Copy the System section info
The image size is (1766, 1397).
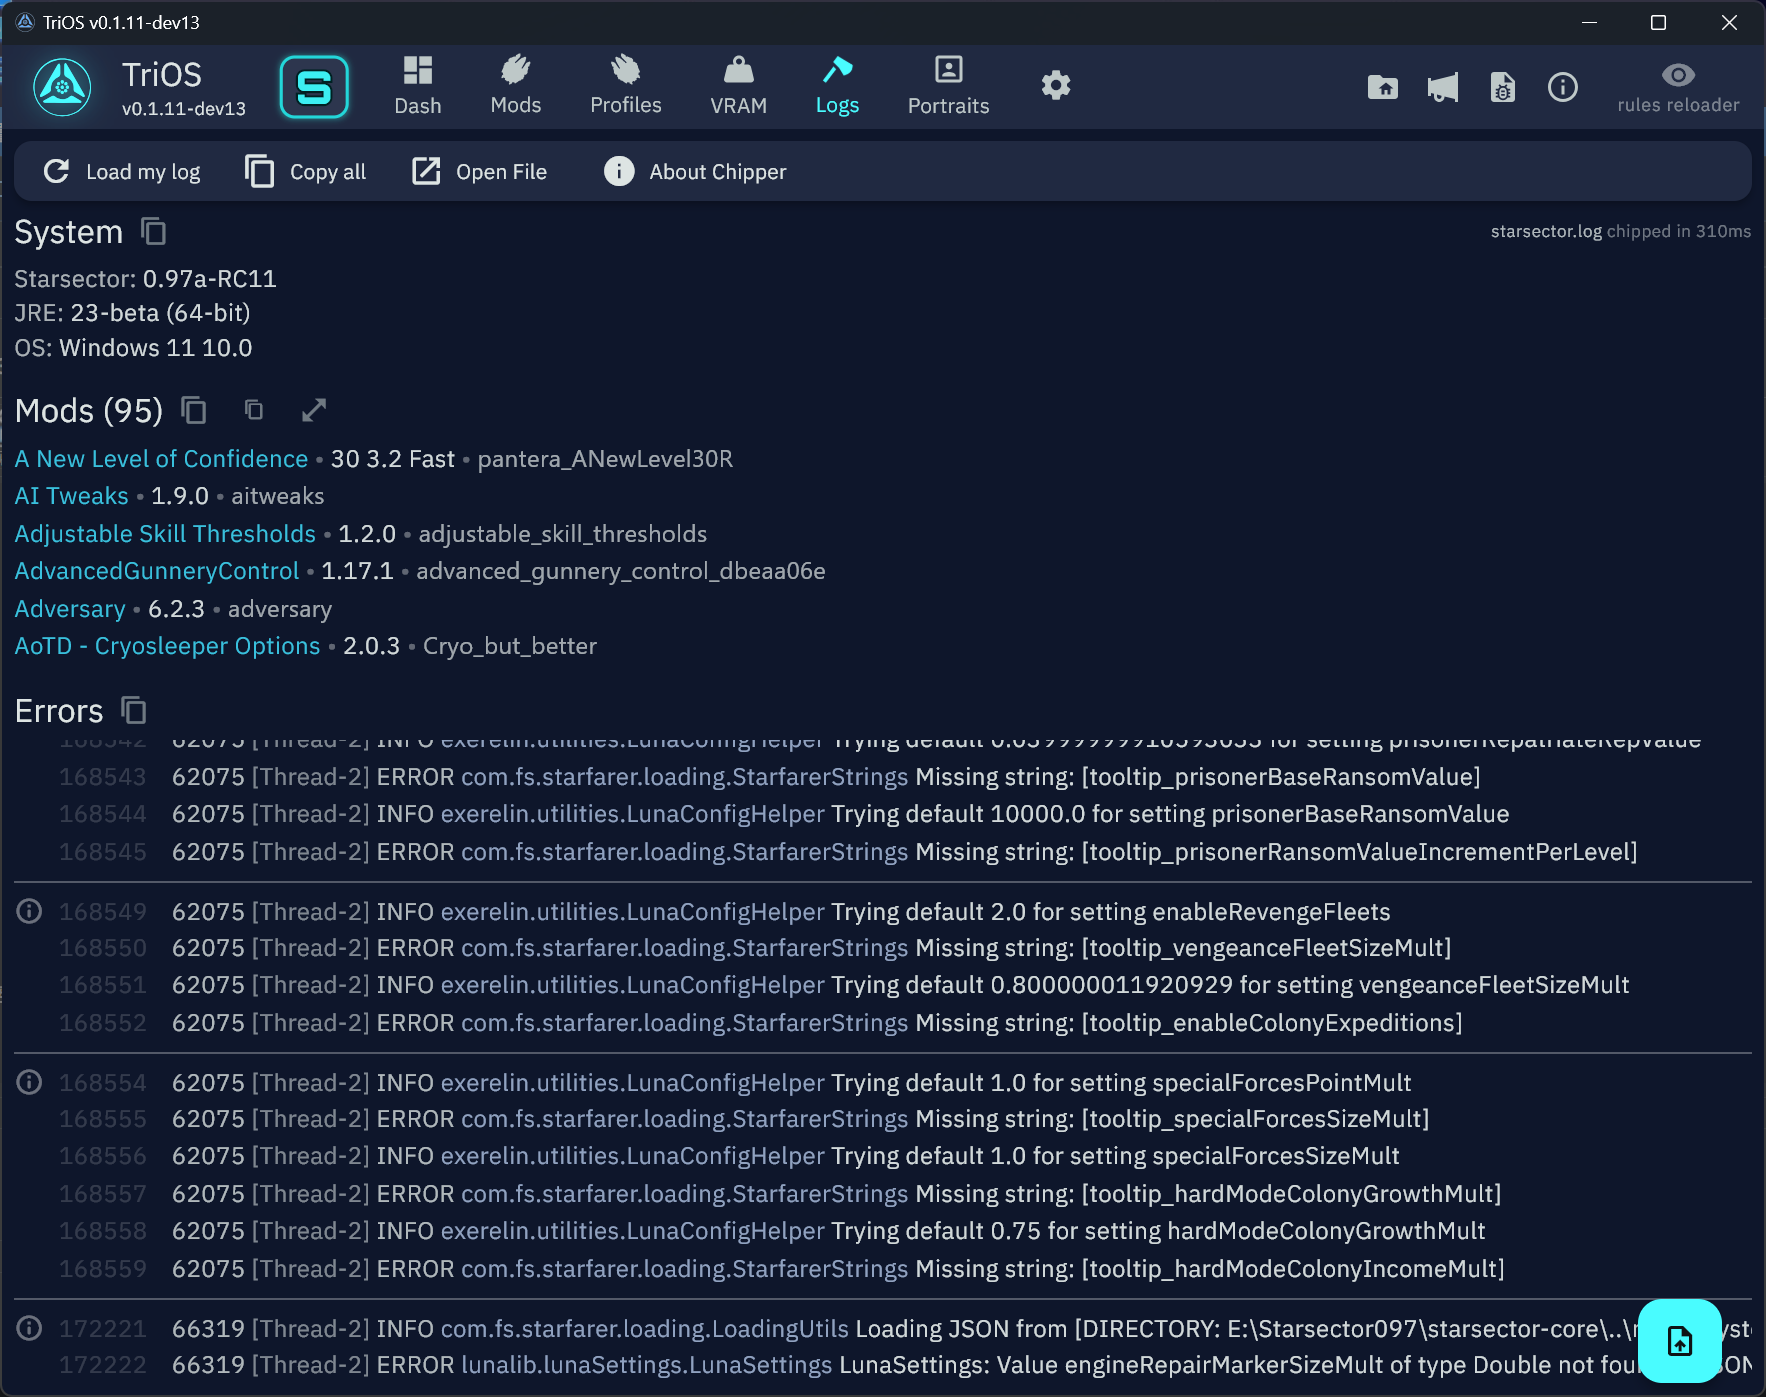pos(153,232)
